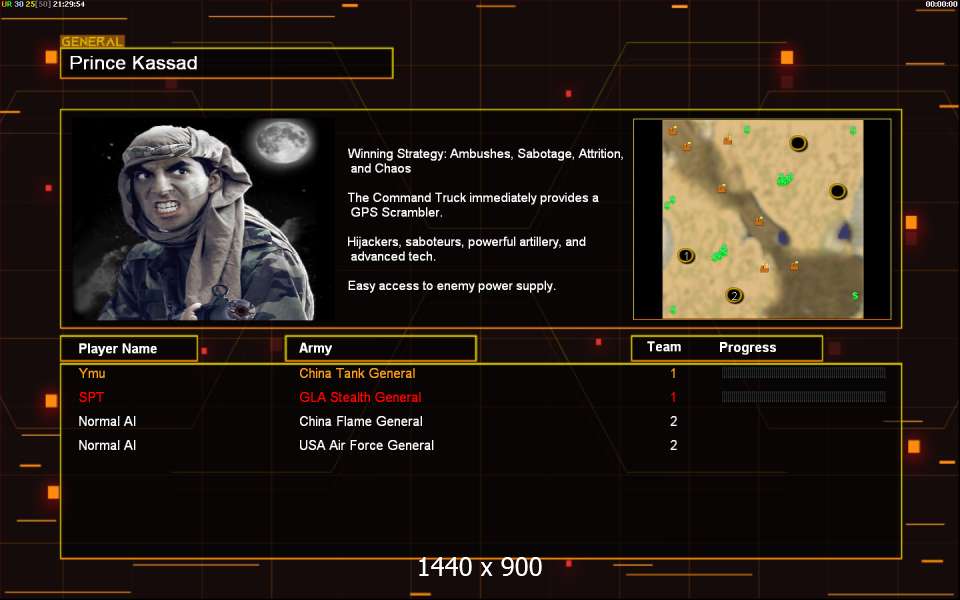Viewport: 960px width, 600px height.
Task: Click the Player Name column header
Action: coord(129,348)
